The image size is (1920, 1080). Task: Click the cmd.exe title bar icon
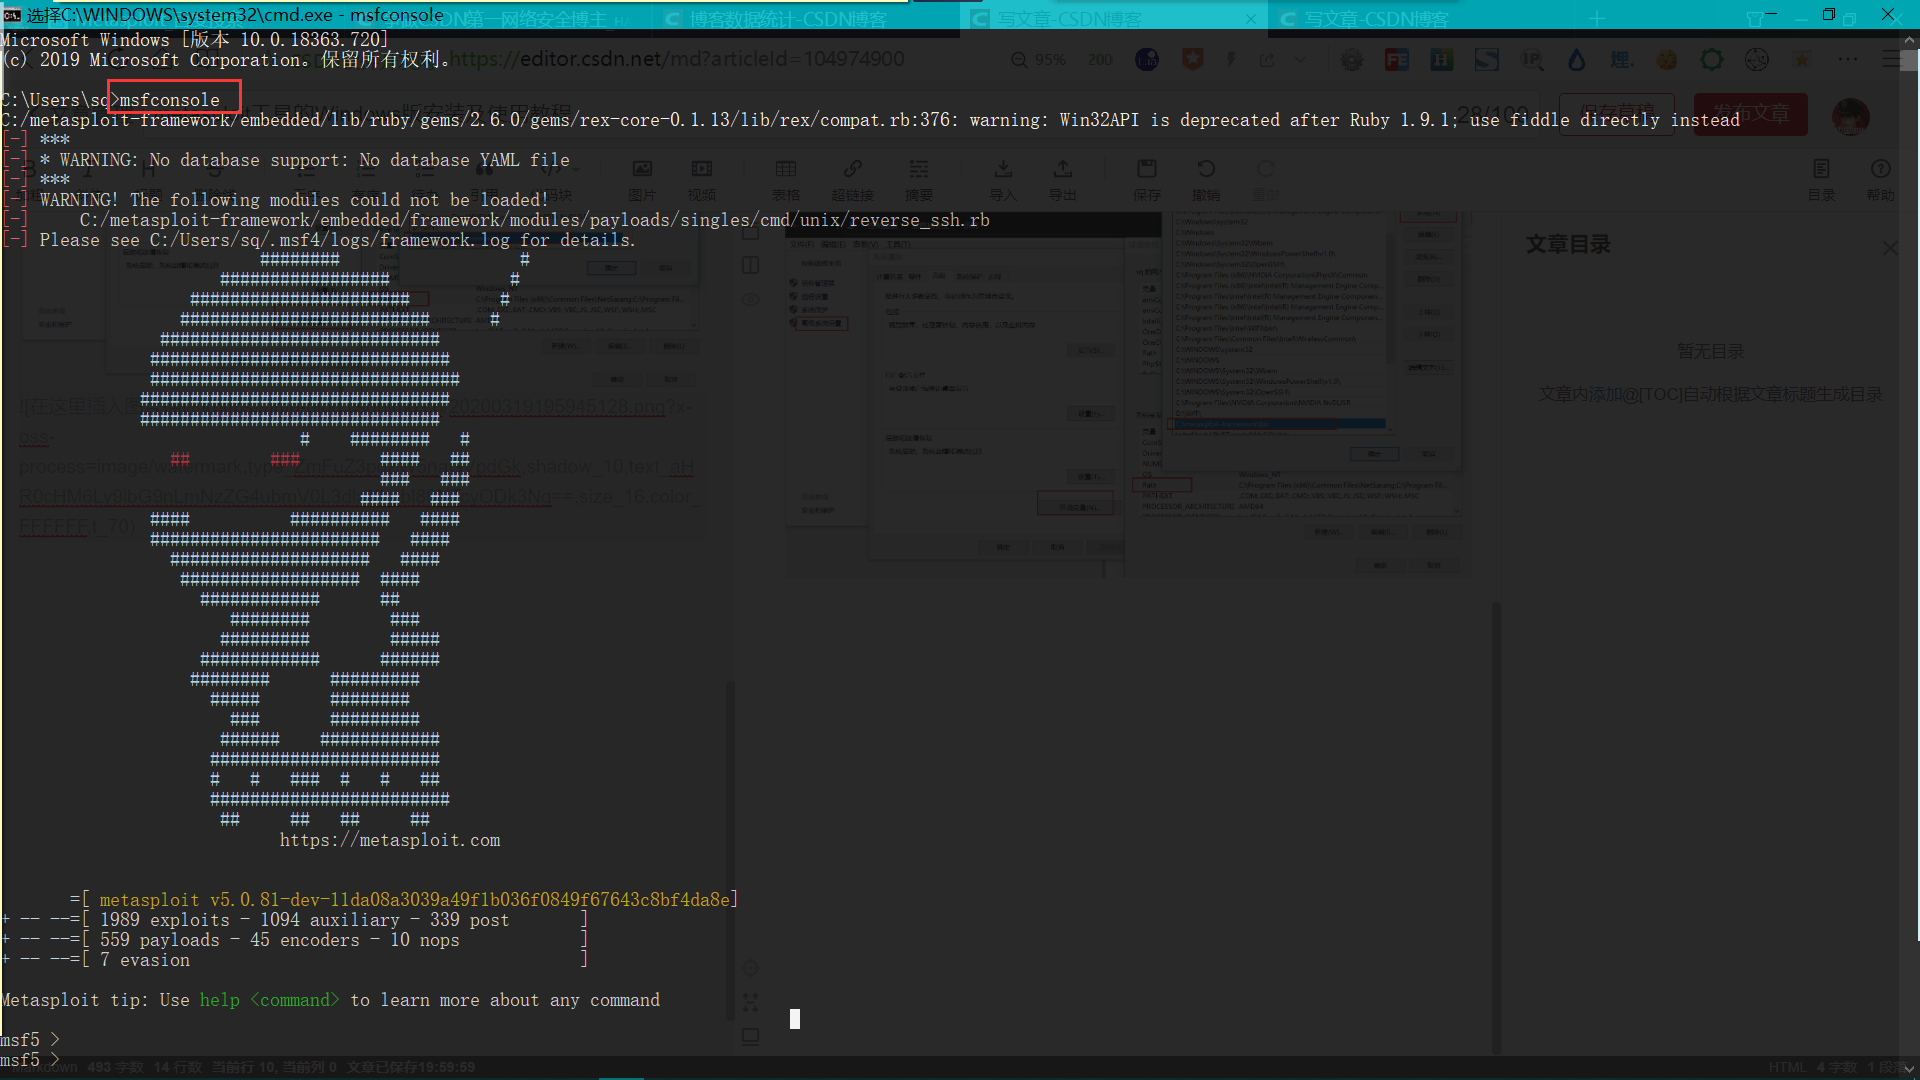12,14
